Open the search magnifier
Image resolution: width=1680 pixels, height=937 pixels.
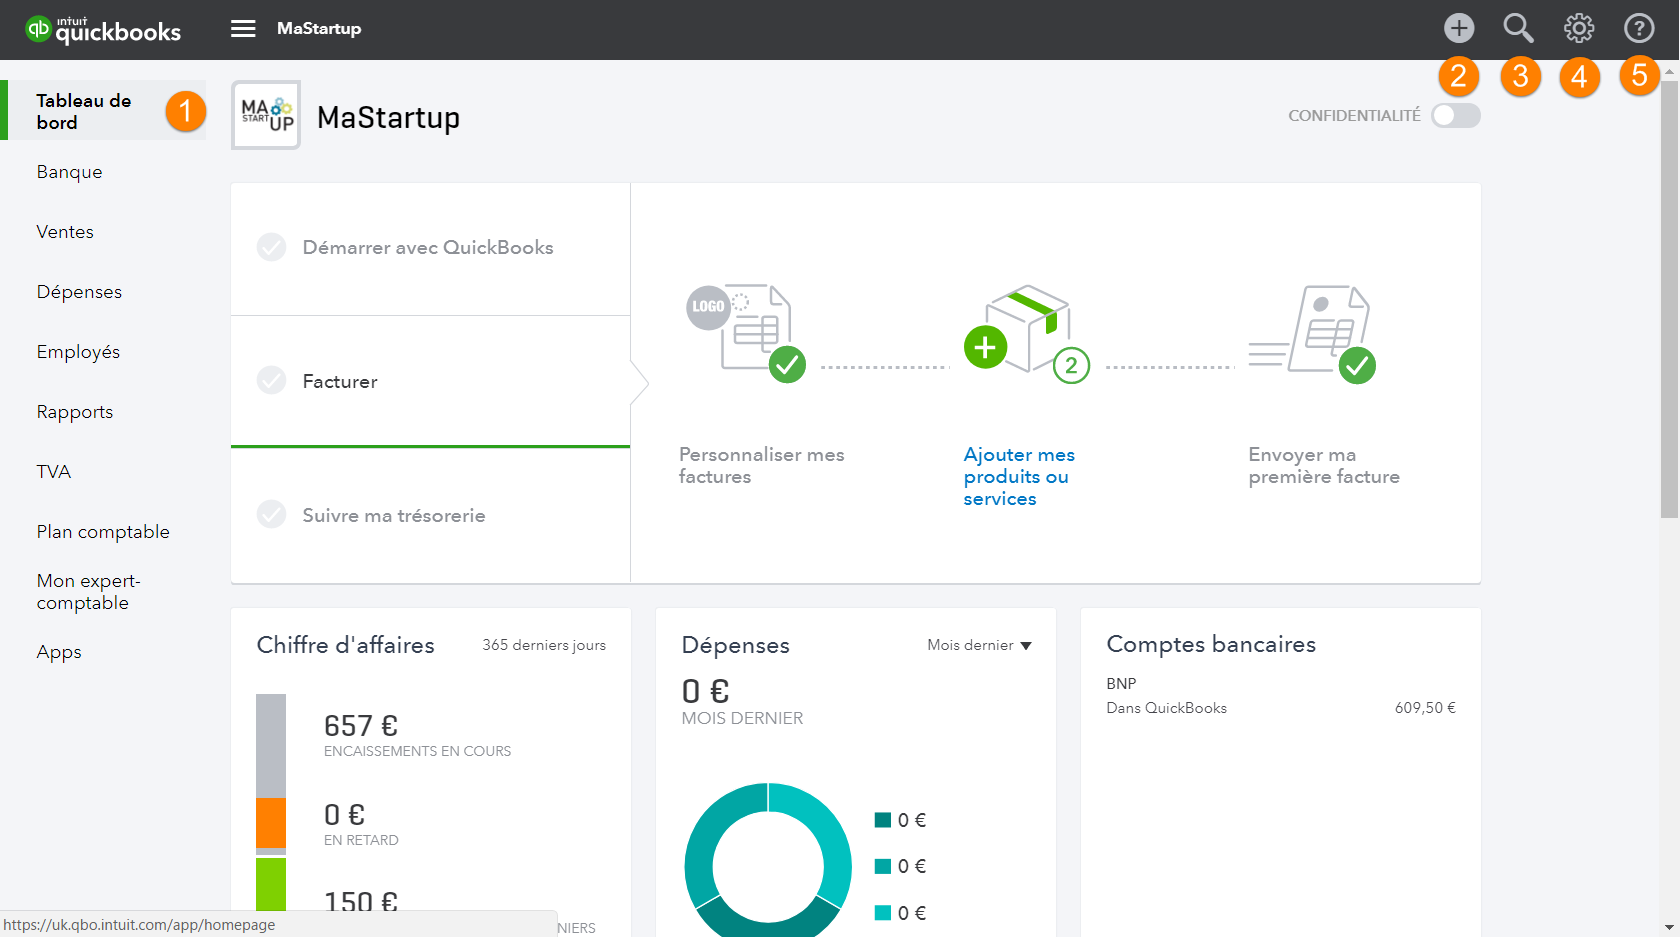1518,28
